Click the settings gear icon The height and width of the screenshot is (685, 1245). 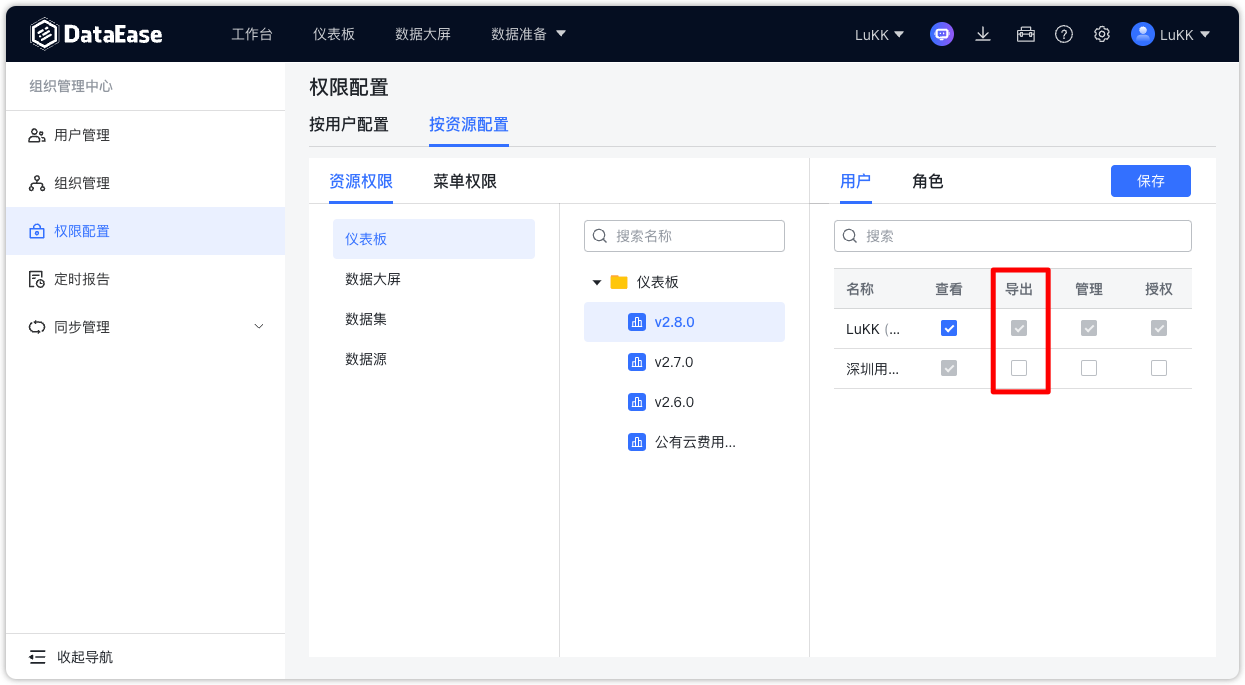click(1101, 34)
